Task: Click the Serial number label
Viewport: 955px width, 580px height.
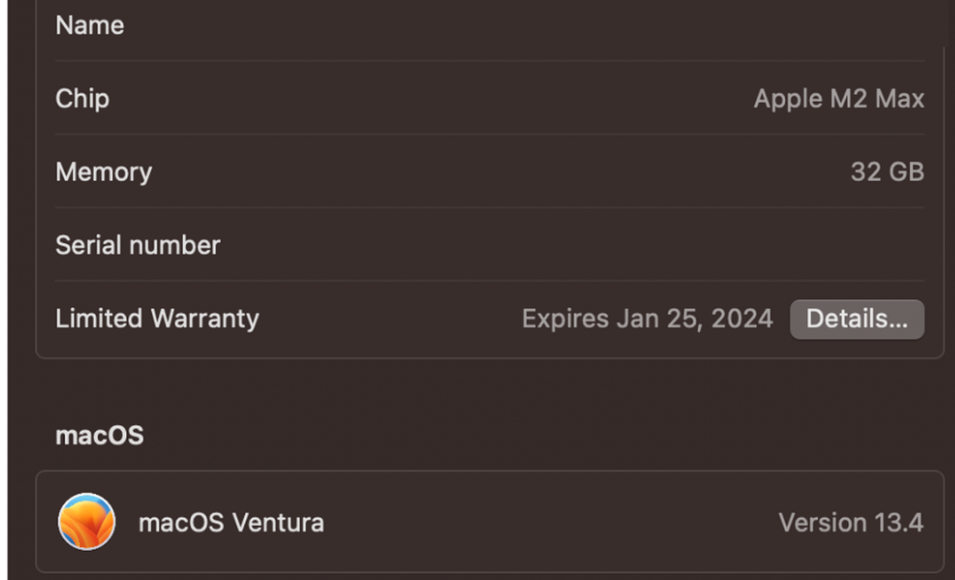Action: pyautogui.click(x=138, y=245)
